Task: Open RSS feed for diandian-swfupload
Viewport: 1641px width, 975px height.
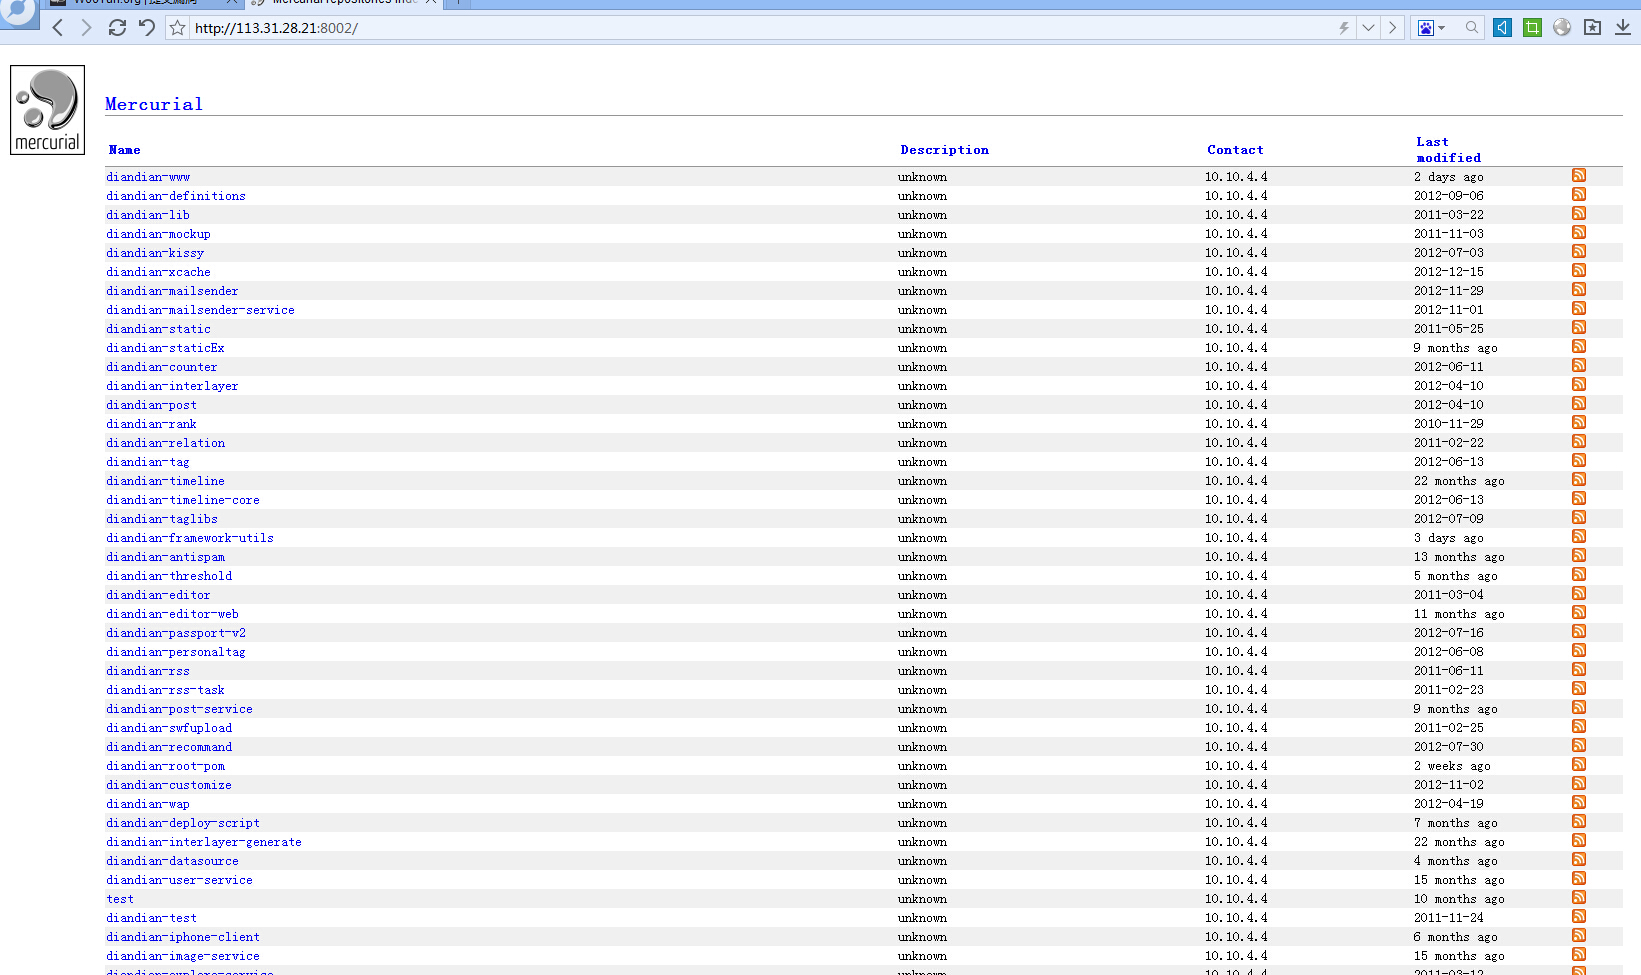Action: point(1579,726)
